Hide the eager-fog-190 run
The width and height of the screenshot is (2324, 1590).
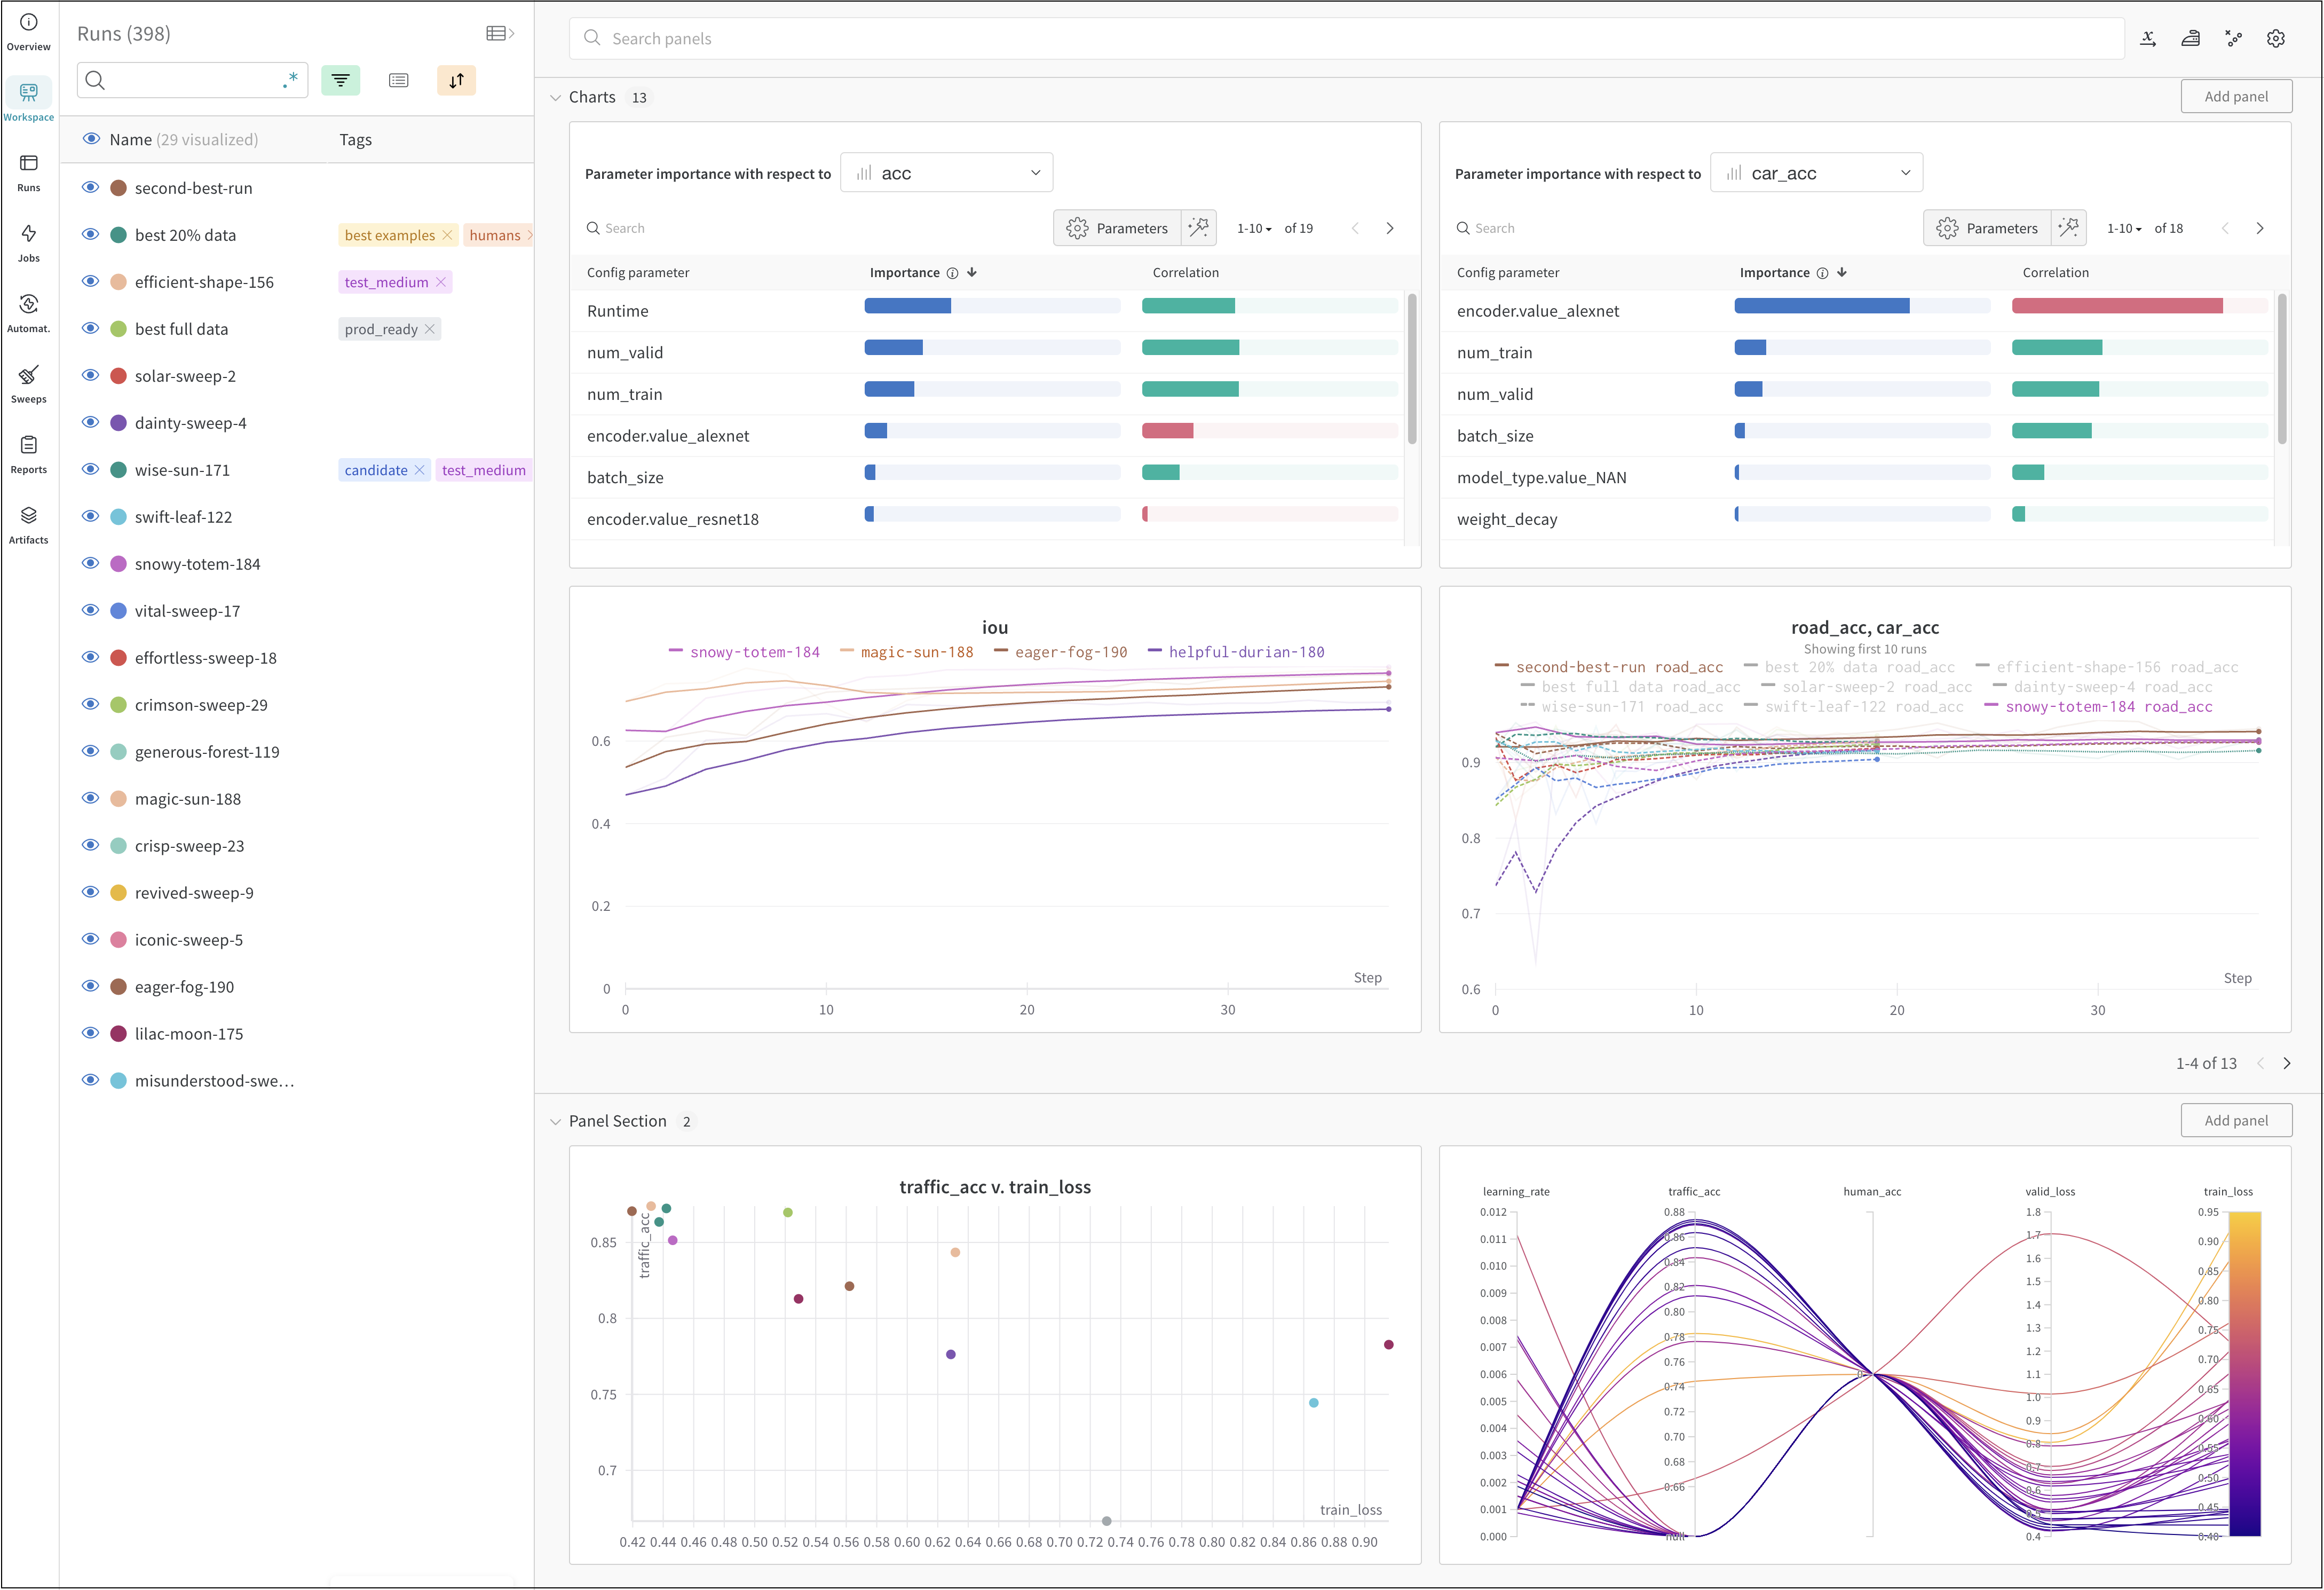click(90, 986)
